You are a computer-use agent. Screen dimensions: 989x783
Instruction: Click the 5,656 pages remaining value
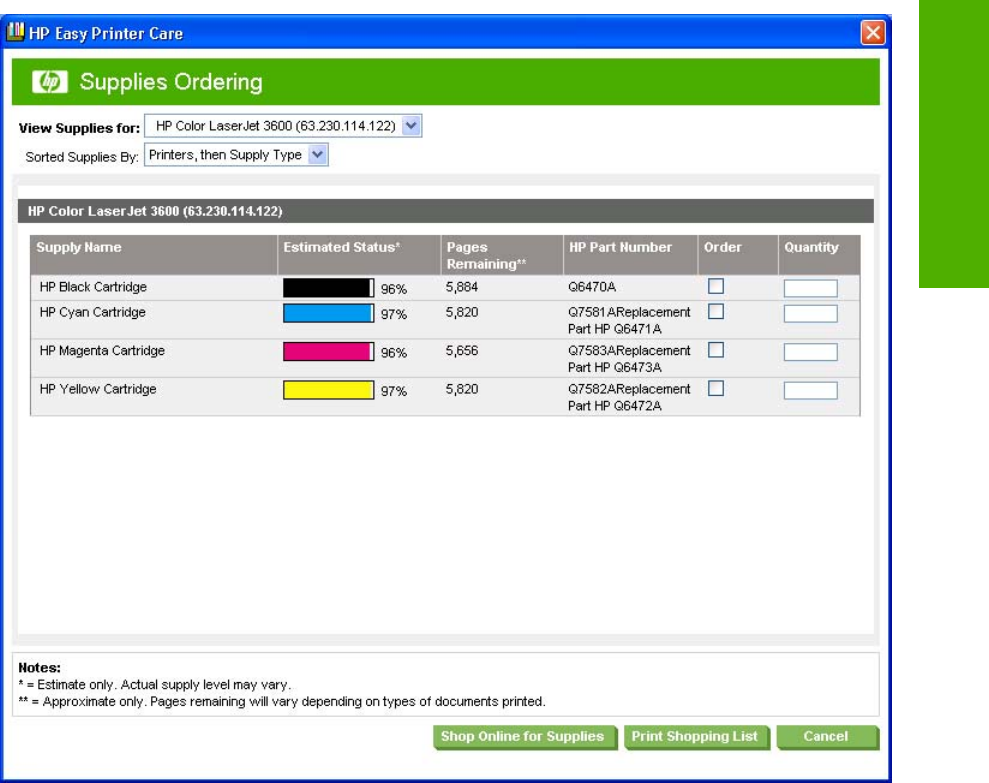point(462,351)
